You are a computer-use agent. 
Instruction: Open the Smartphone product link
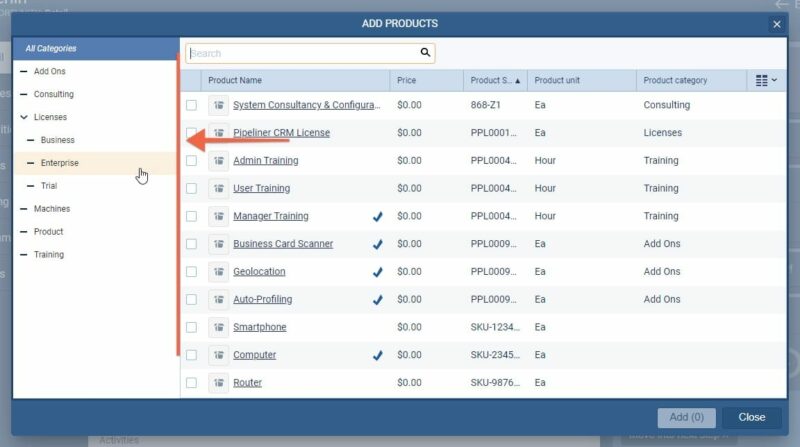click(x=260, y=327)
